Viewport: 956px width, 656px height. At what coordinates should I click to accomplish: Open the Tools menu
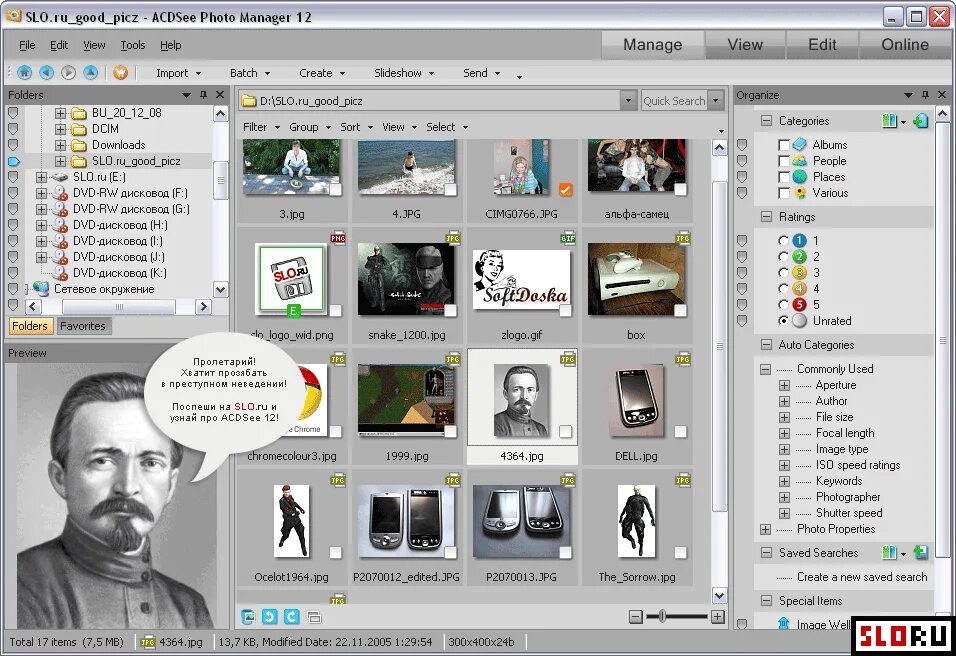pyautogui.click(x=132, y=45)
